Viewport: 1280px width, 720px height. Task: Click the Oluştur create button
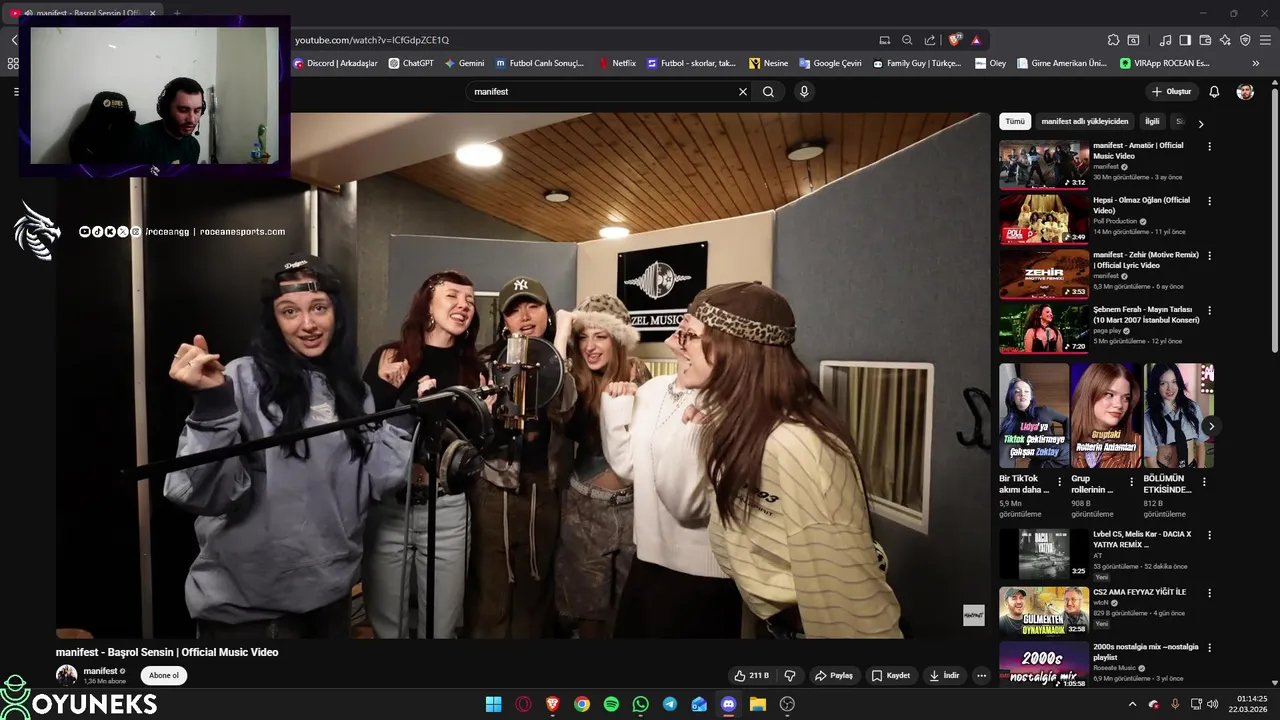click(1172, 91)
